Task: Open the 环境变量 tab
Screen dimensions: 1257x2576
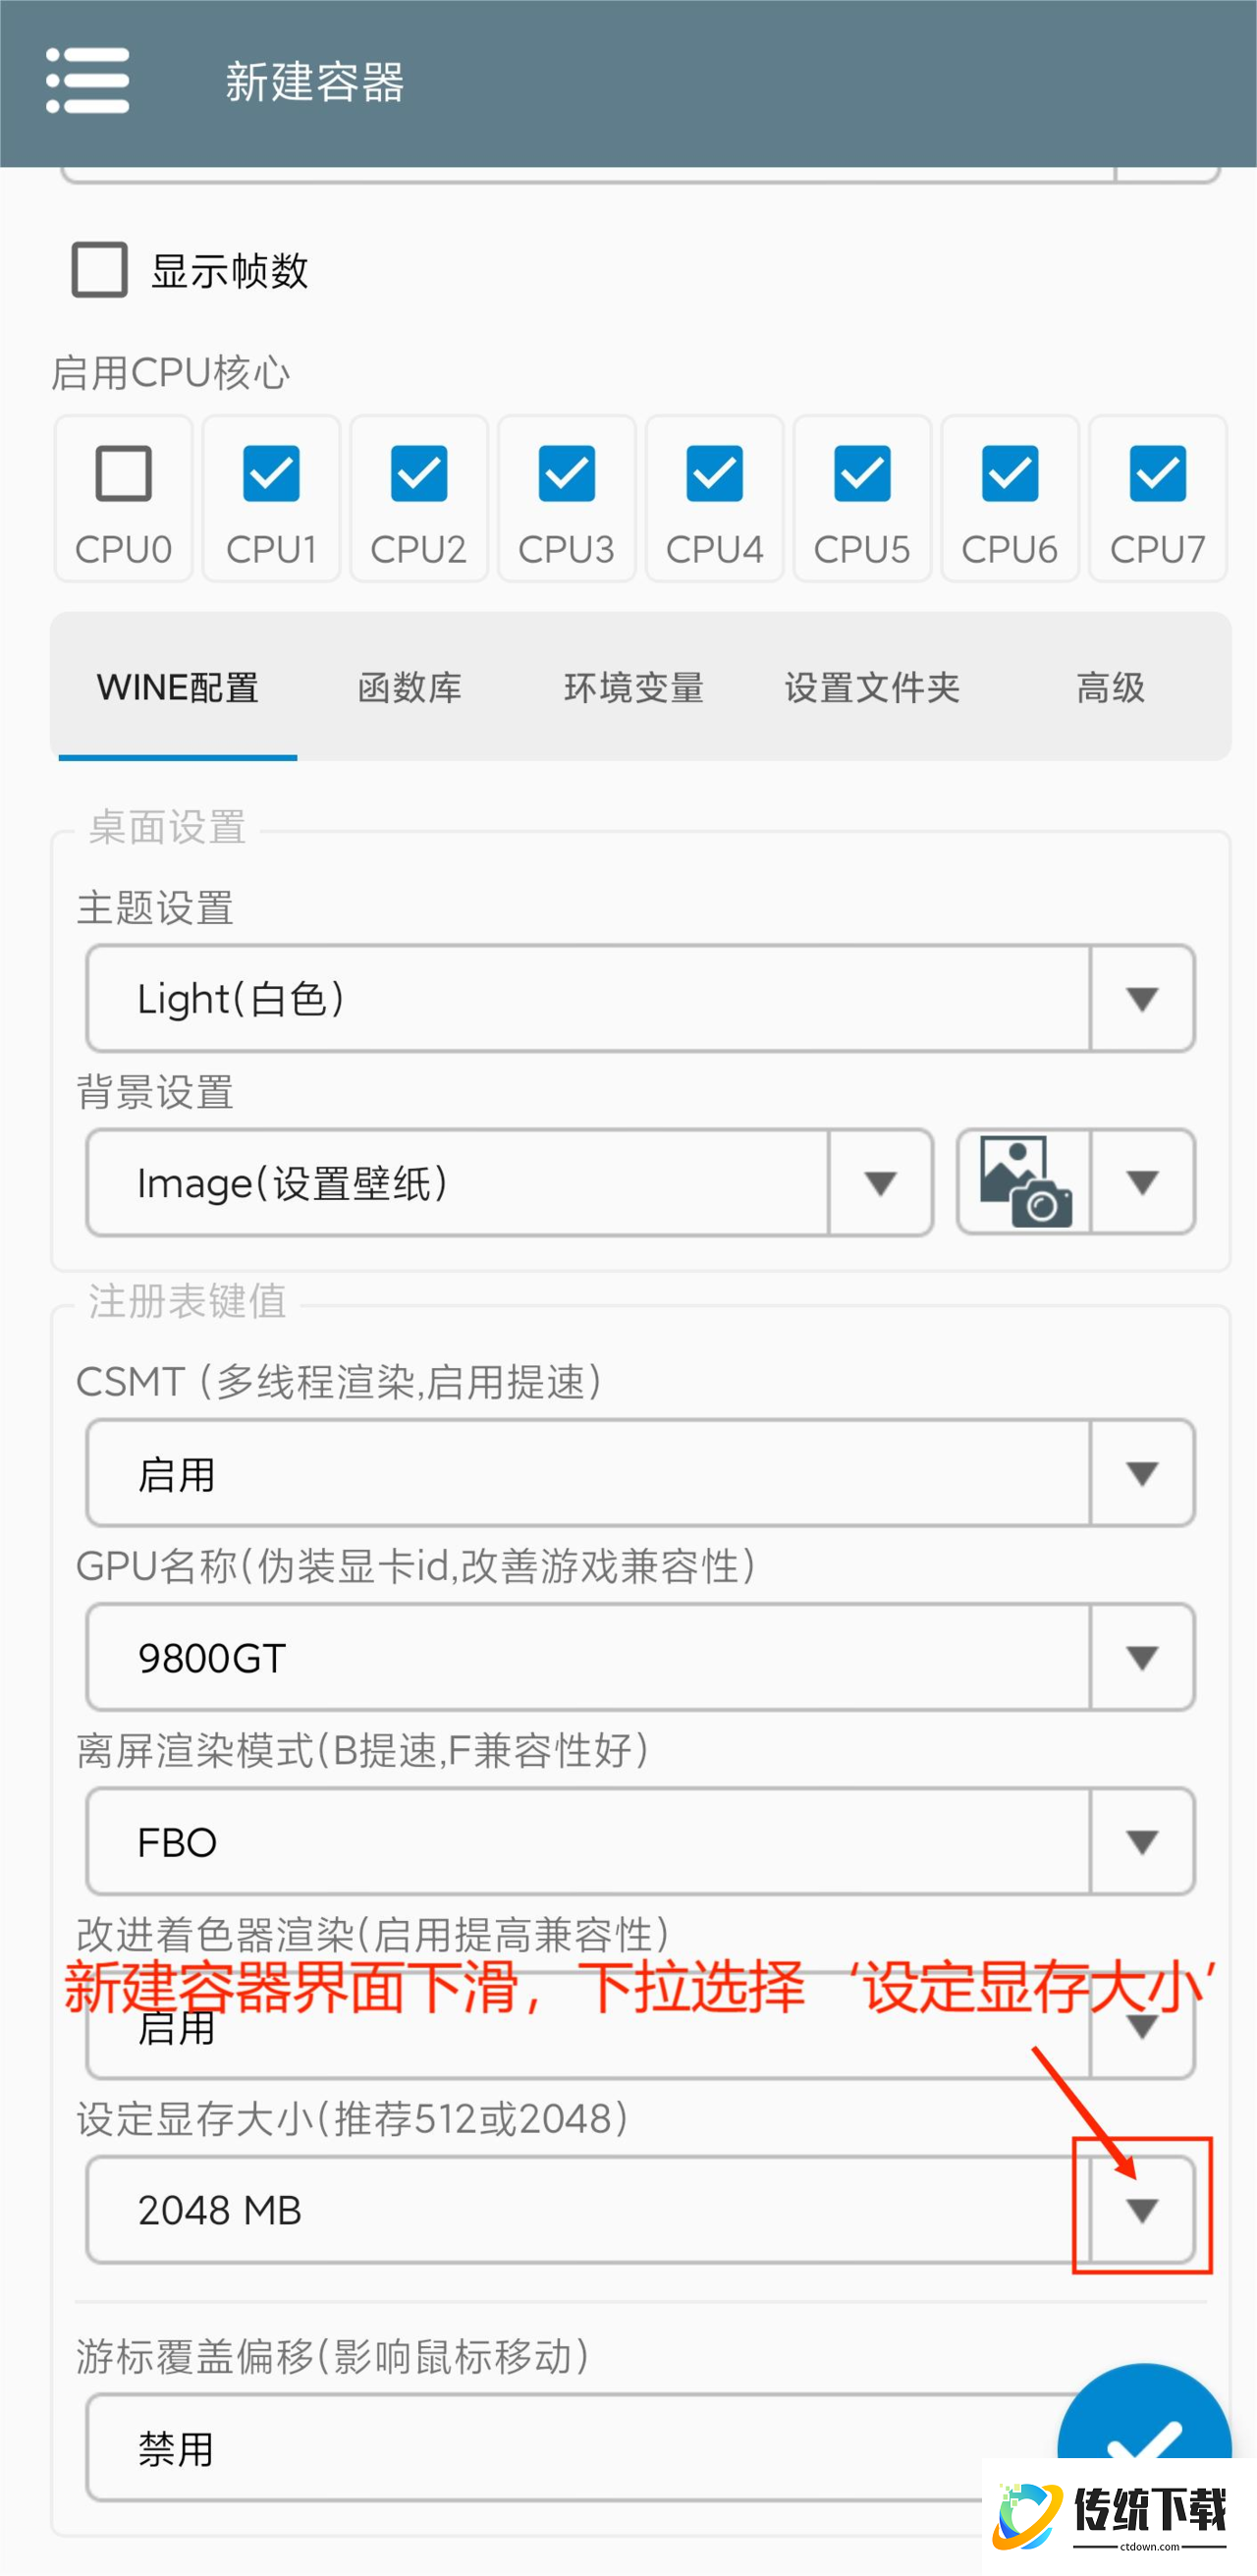Action: (634, 688)
